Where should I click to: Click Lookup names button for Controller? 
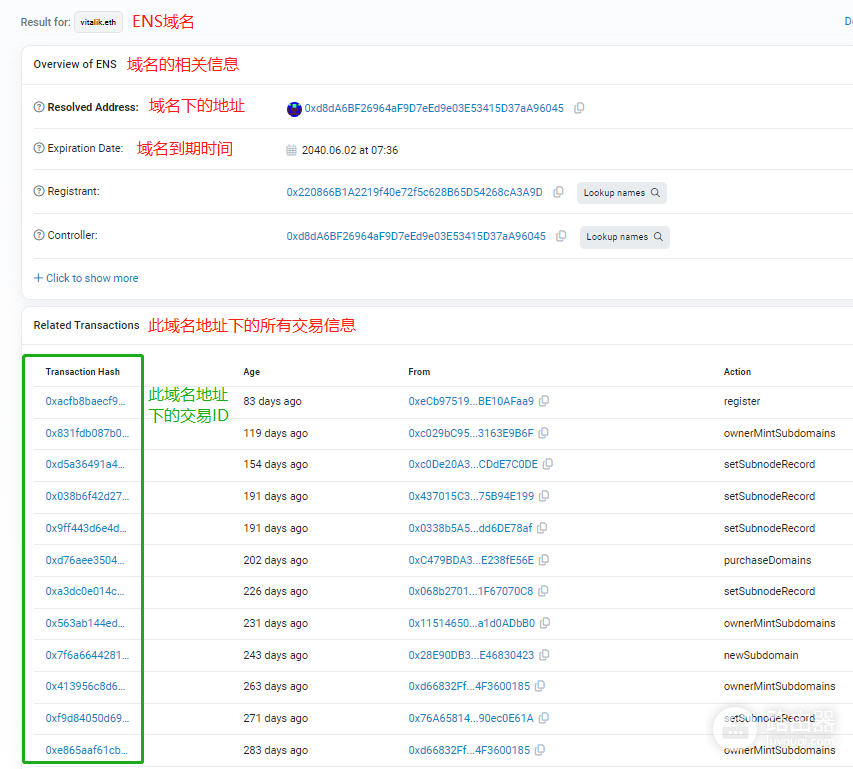coord(625,237)
